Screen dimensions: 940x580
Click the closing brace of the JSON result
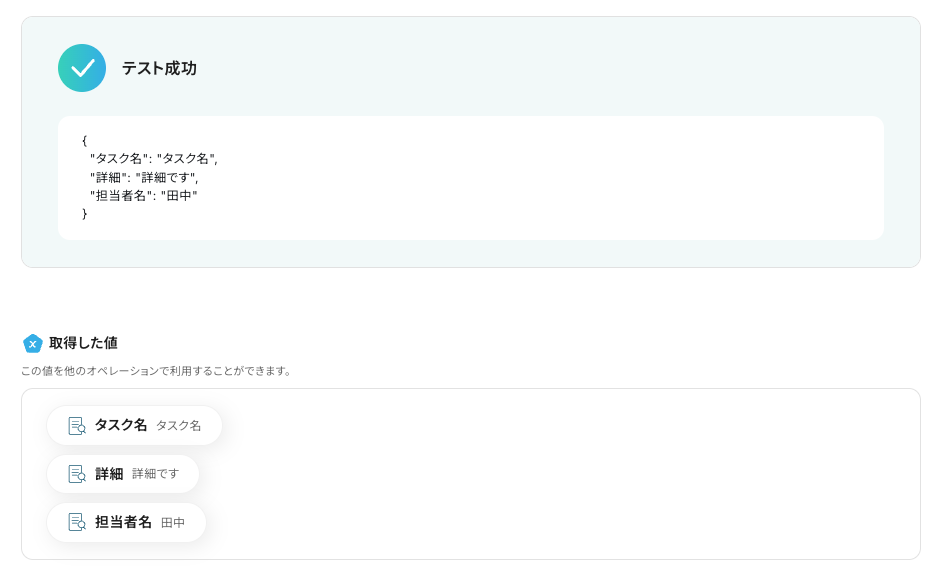pyautogui.click(x=85, y=214)
